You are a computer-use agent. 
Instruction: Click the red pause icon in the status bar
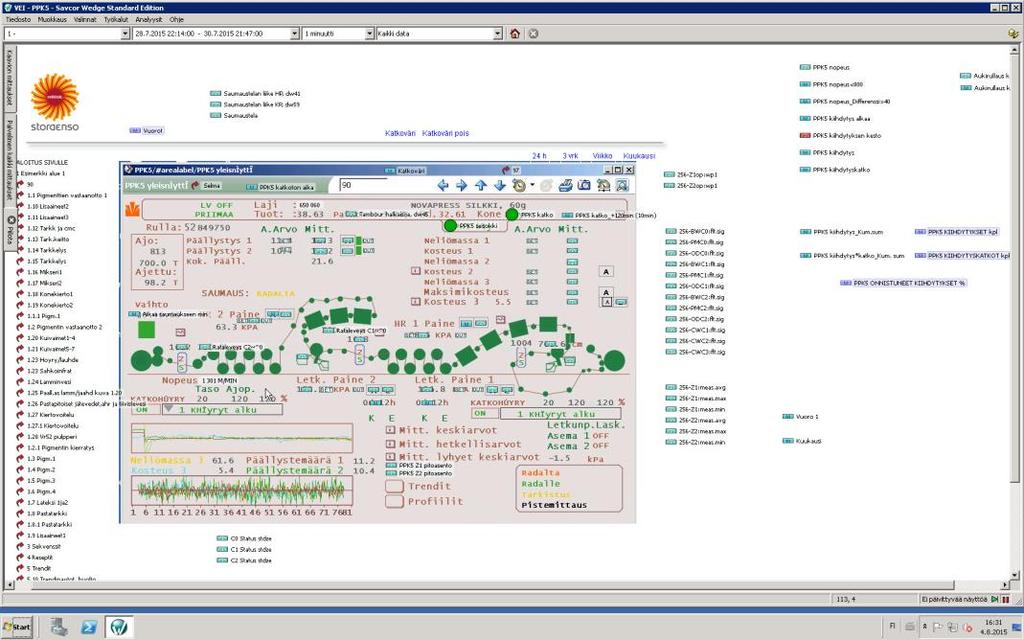coord(1006,599)
